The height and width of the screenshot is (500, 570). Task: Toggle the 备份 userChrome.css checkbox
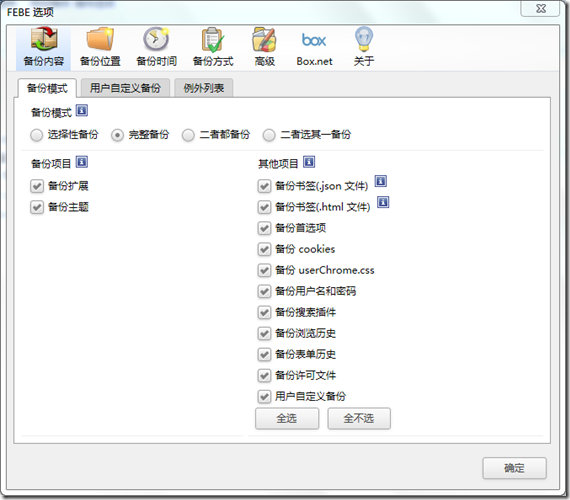tap(264, 271)
